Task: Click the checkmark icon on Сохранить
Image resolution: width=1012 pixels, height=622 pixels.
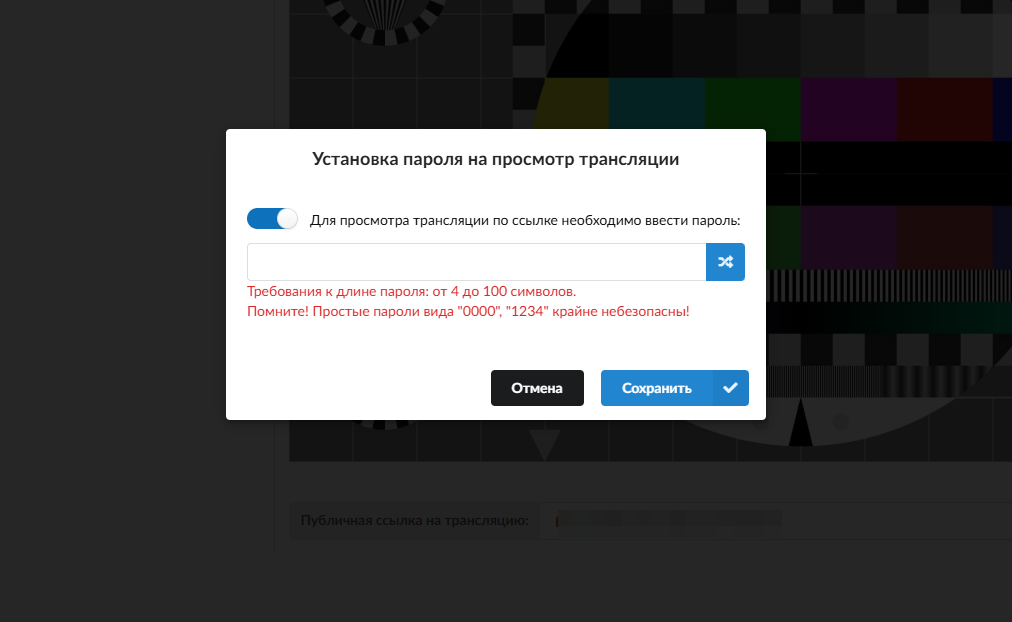Action: click(x=731, y=388)
